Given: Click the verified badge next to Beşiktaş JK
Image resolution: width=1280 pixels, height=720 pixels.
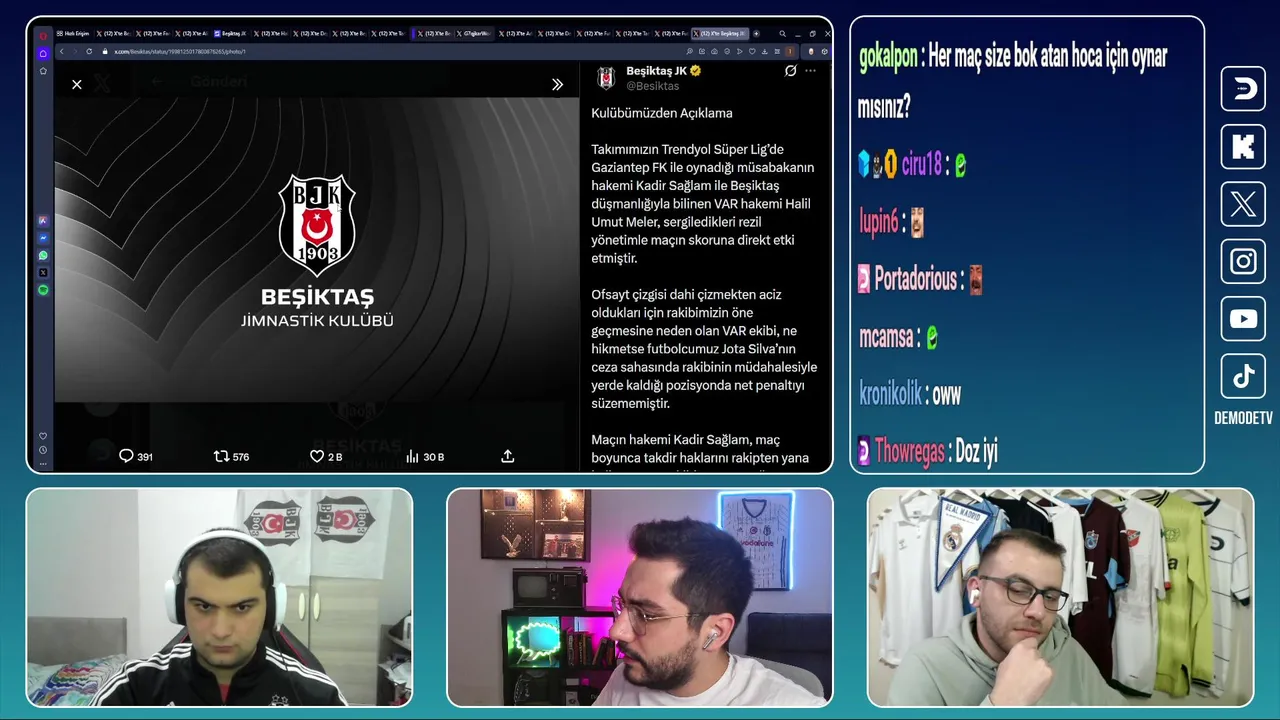Looking at the screenshot, I should click(x=695, y=71).
